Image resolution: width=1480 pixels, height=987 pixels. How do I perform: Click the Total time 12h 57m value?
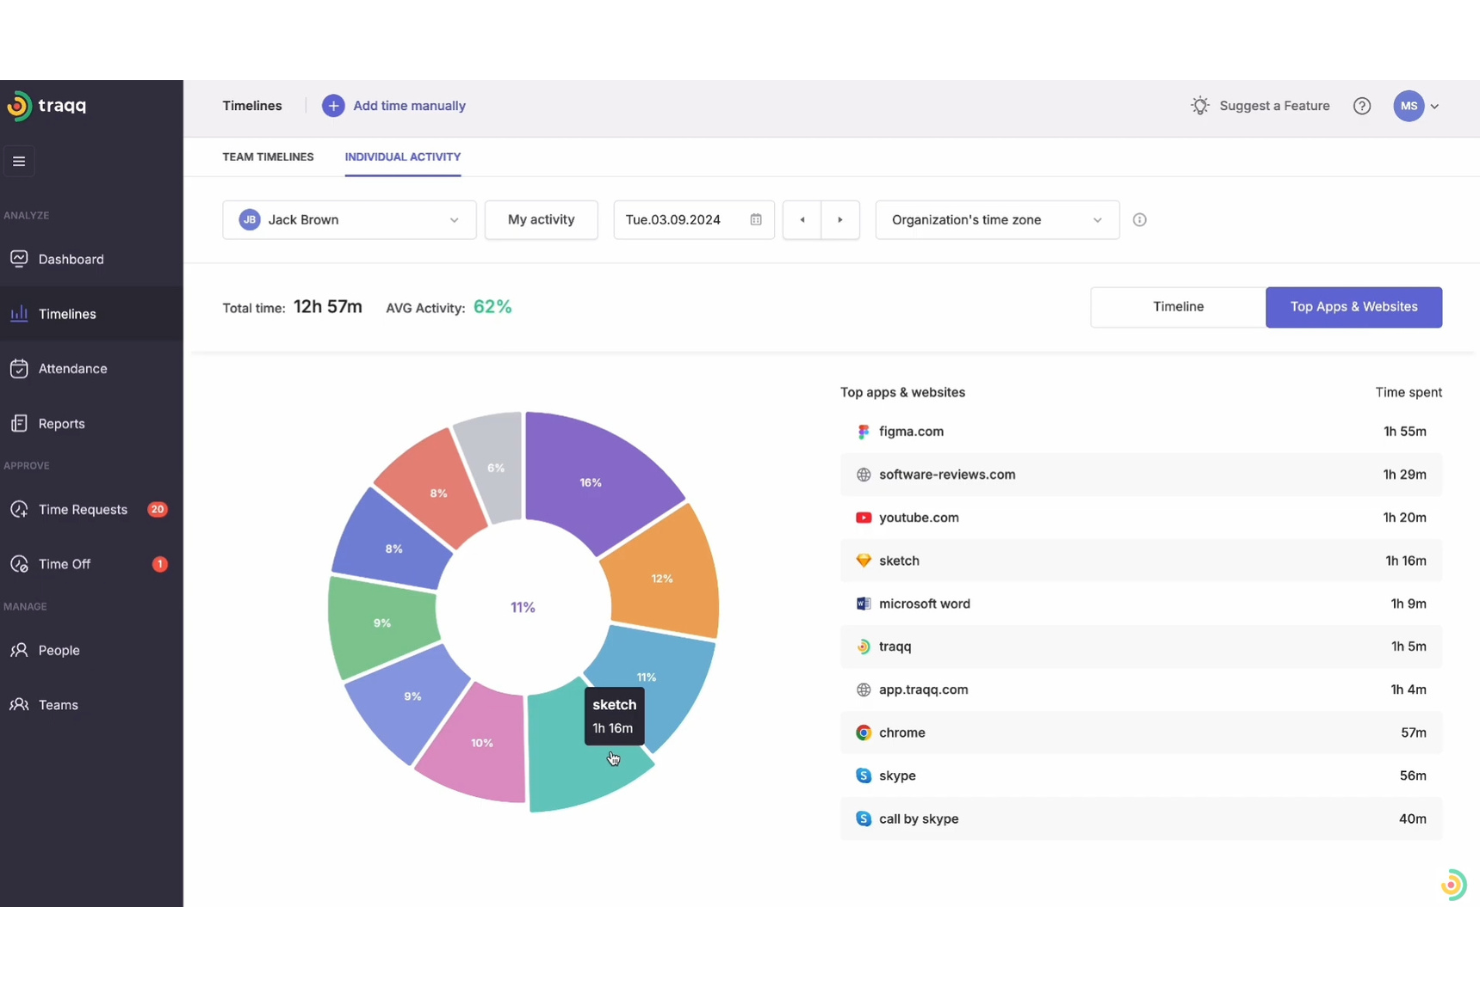tap(328, 307)
